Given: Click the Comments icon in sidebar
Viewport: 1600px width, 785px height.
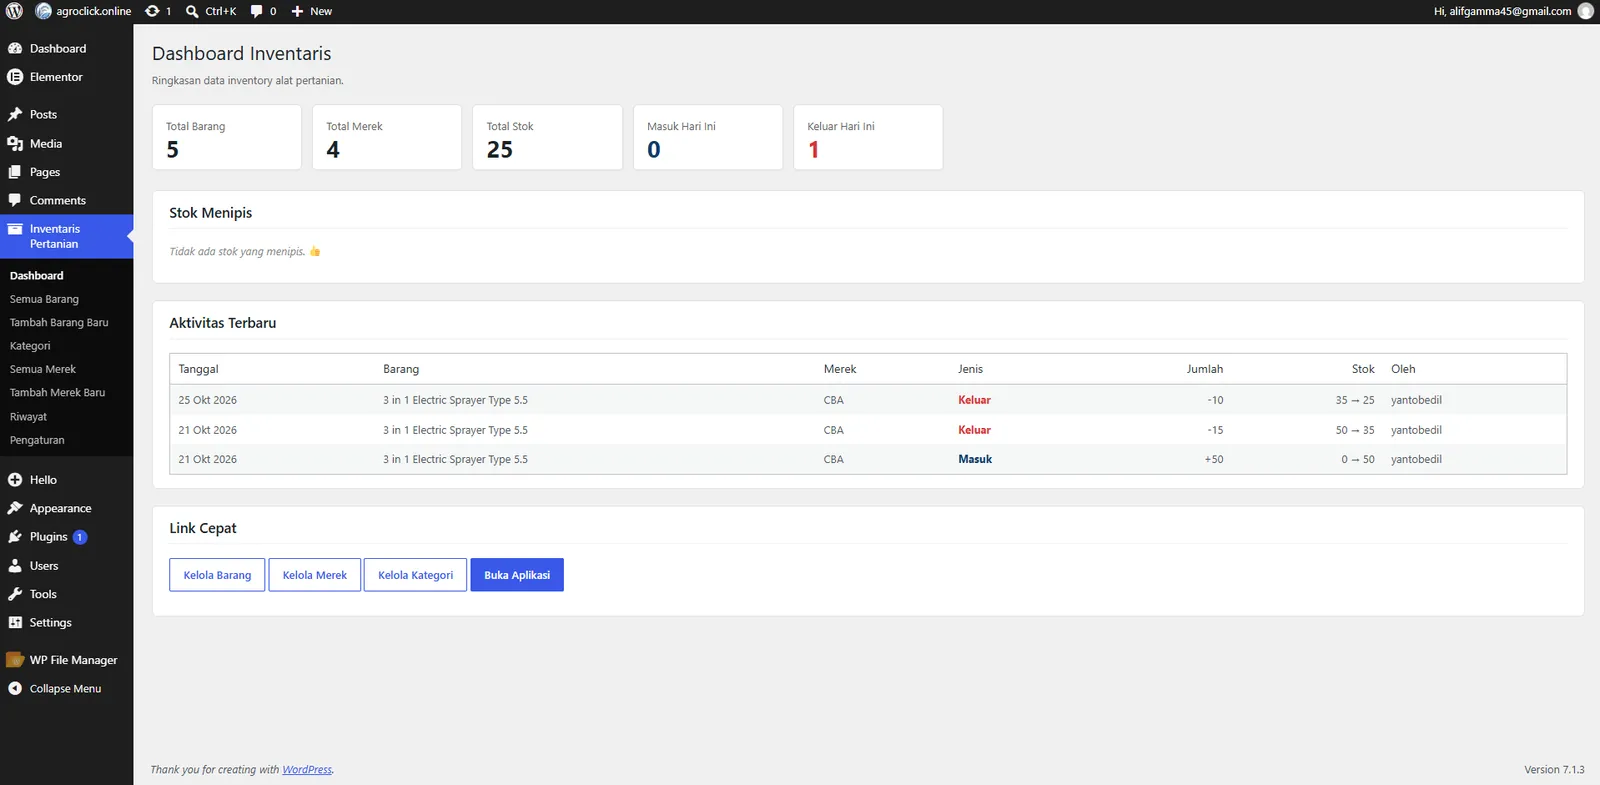Looking at the screenshot, I should [15, 200].
